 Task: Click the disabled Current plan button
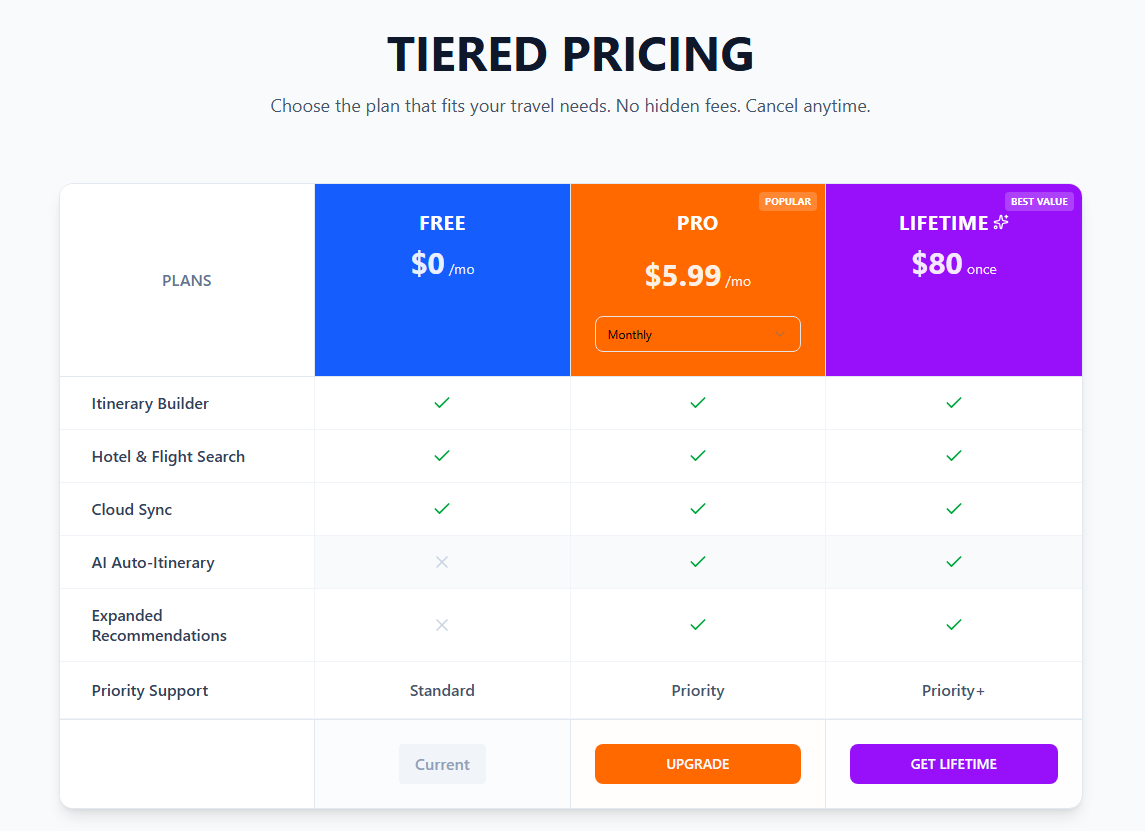click(x=442, y=764)
